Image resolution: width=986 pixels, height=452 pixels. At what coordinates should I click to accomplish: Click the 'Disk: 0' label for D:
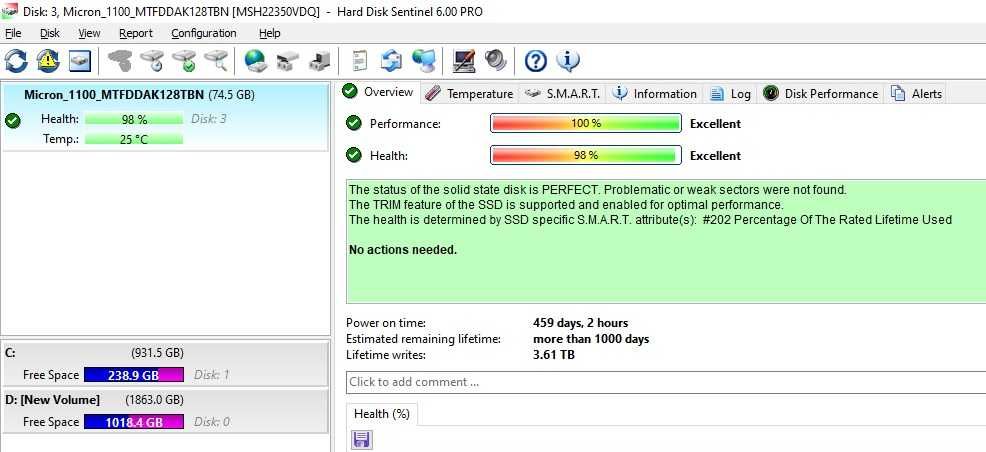pyautogui.click(x=211, y=422)
